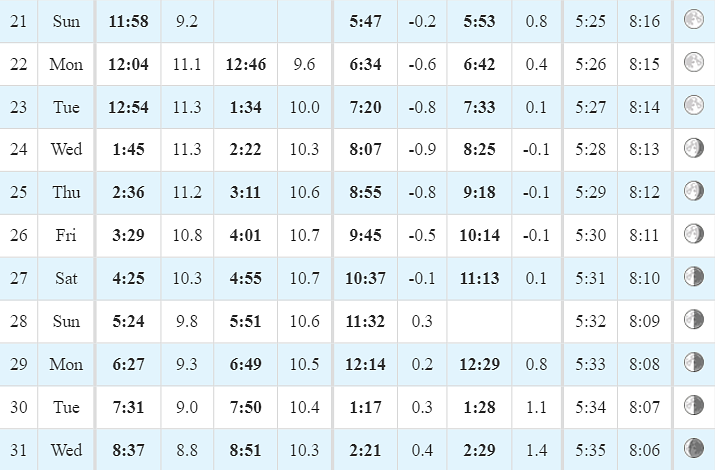The image size is (715, 470).
Task: Click the 8:07 low tide on Wednesday the 24th
Action: (365, 150)
